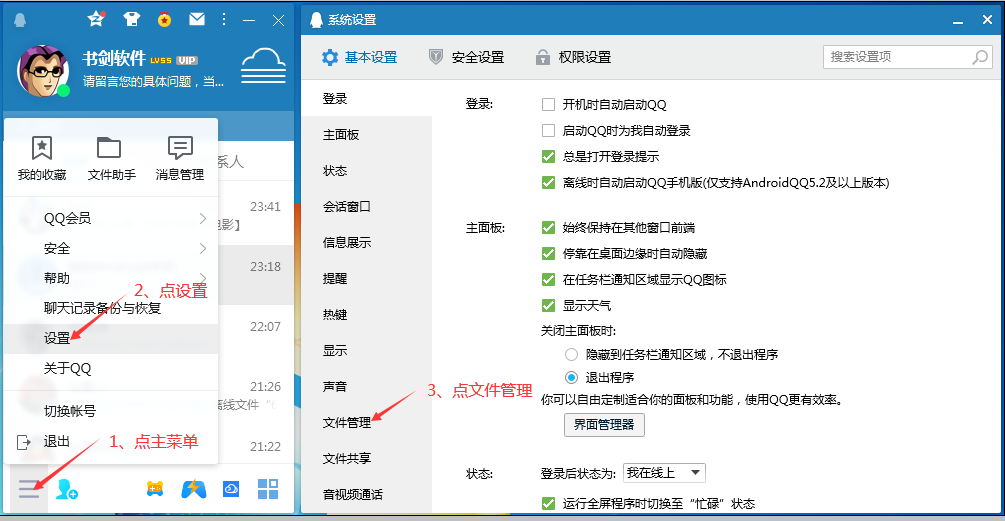
Task: Enable 启动QQ时为我自动登录 checkbox
Action: tap(548, 131)
